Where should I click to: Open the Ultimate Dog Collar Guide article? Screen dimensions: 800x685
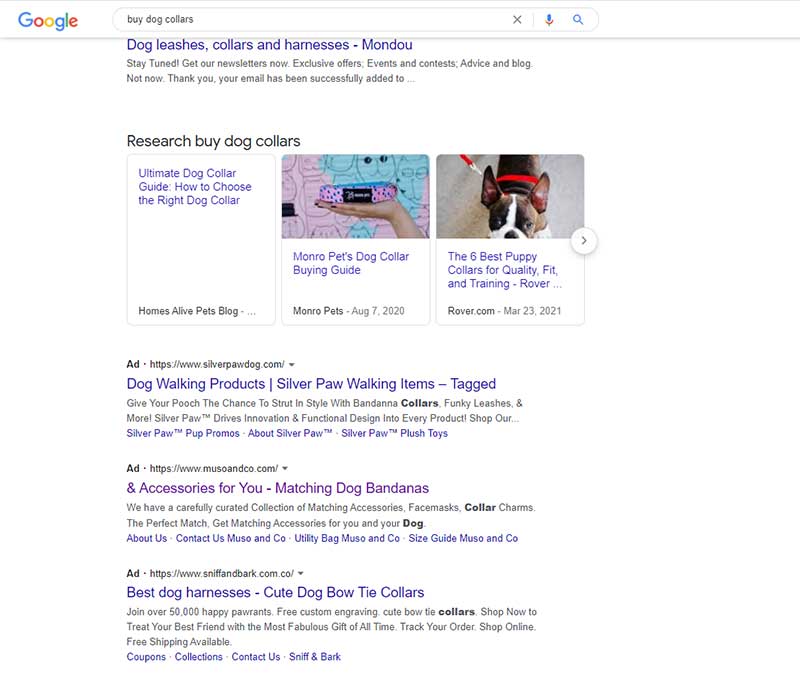[194, 186]
